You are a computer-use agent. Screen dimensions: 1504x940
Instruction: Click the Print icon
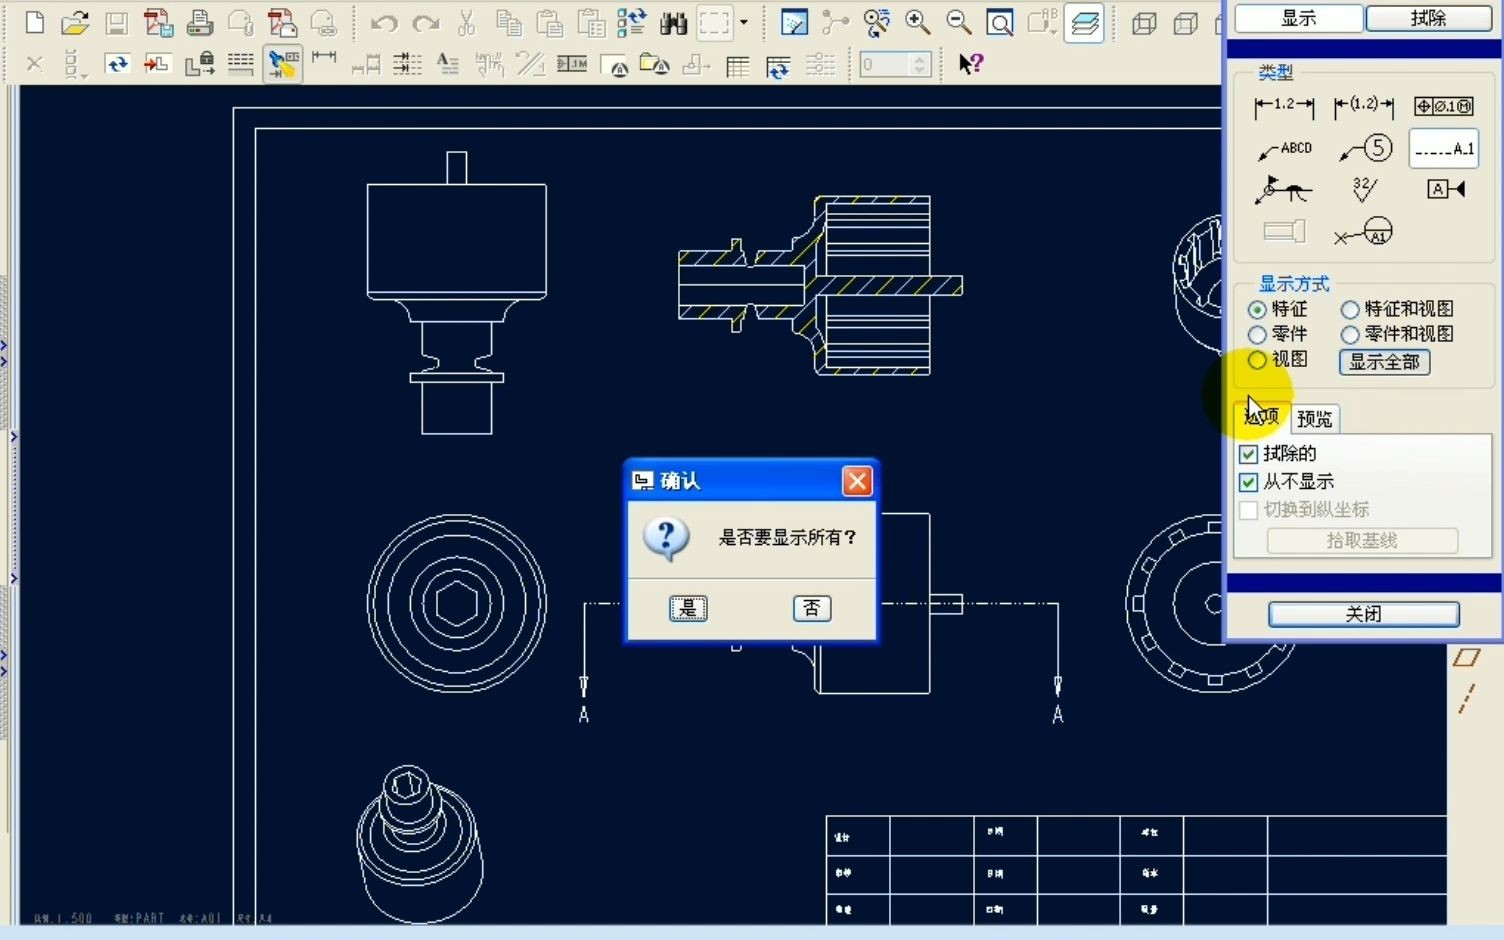200,22
